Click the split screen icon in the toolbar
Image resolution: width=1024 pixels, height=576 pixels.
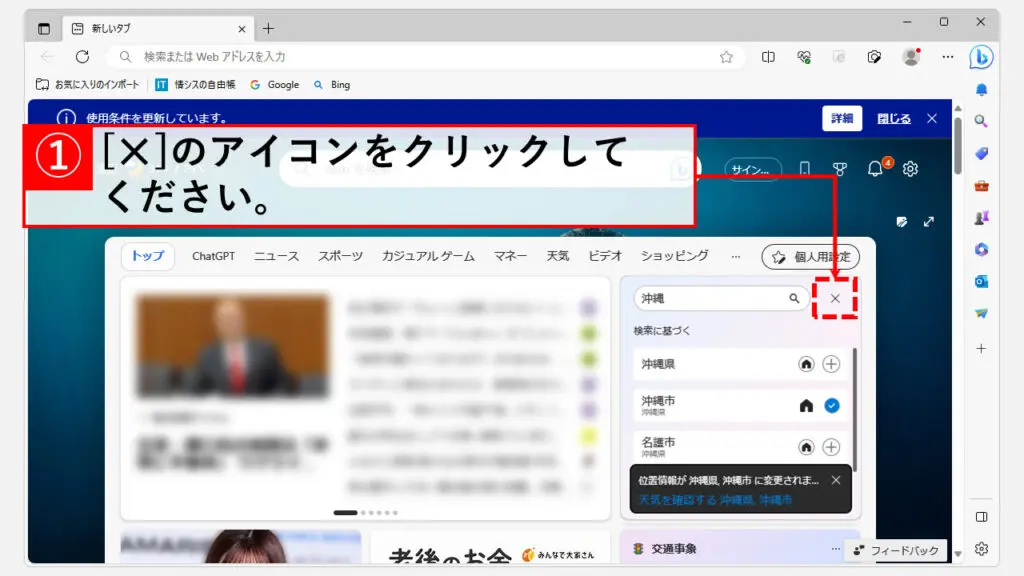pos(768,57)
